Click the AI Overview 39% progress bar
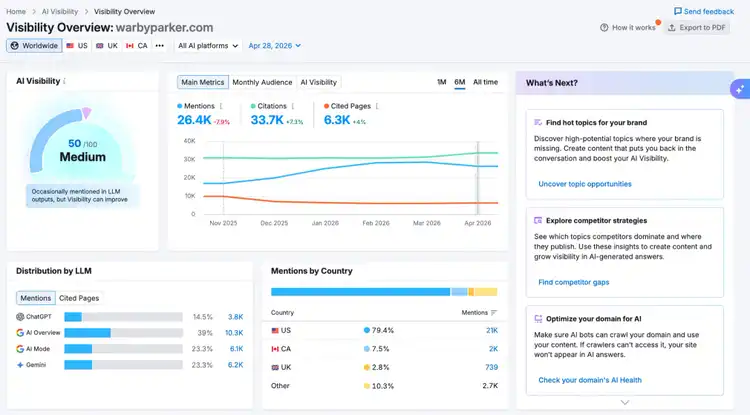The image size is (750, 415). click(123, 333)
